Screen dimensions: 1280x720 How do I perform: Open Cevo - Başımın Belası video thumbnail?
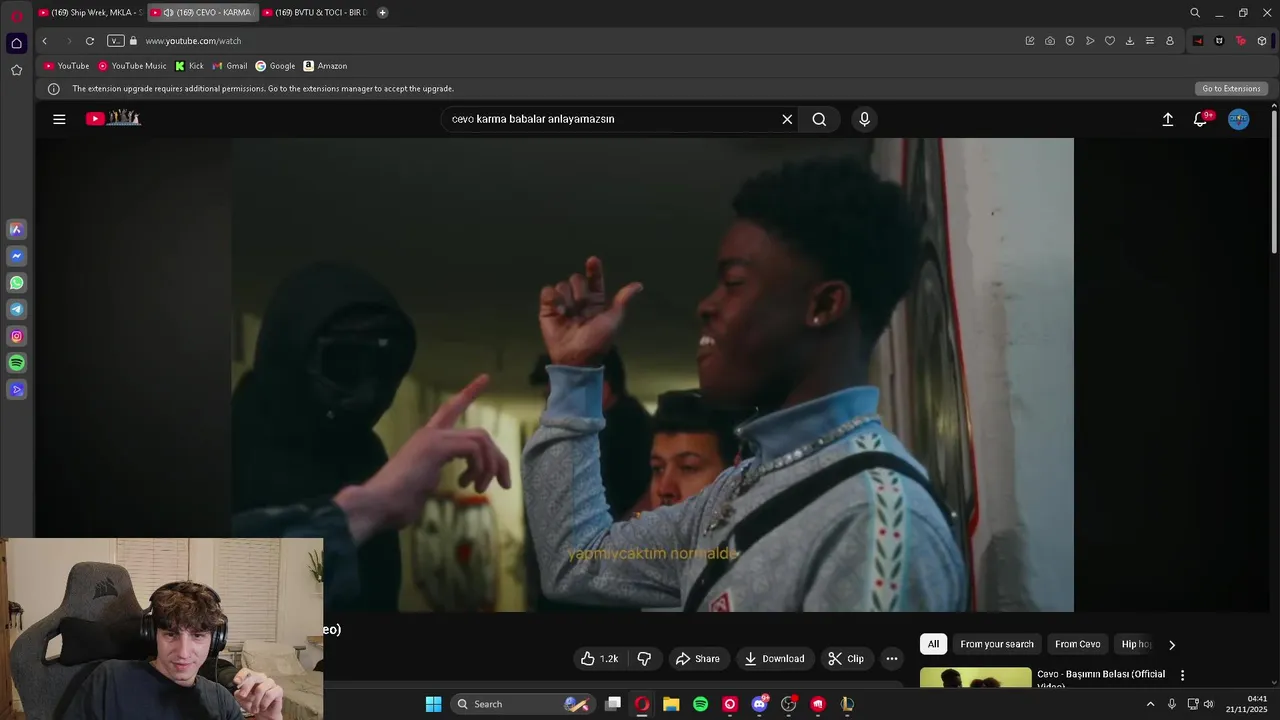975,677
